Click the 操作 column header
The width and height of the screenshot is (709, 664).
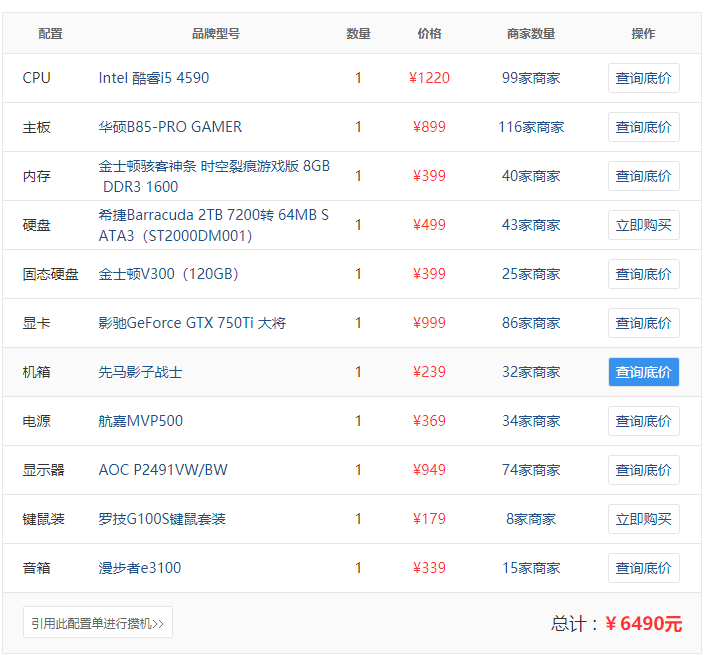[643, 33]
